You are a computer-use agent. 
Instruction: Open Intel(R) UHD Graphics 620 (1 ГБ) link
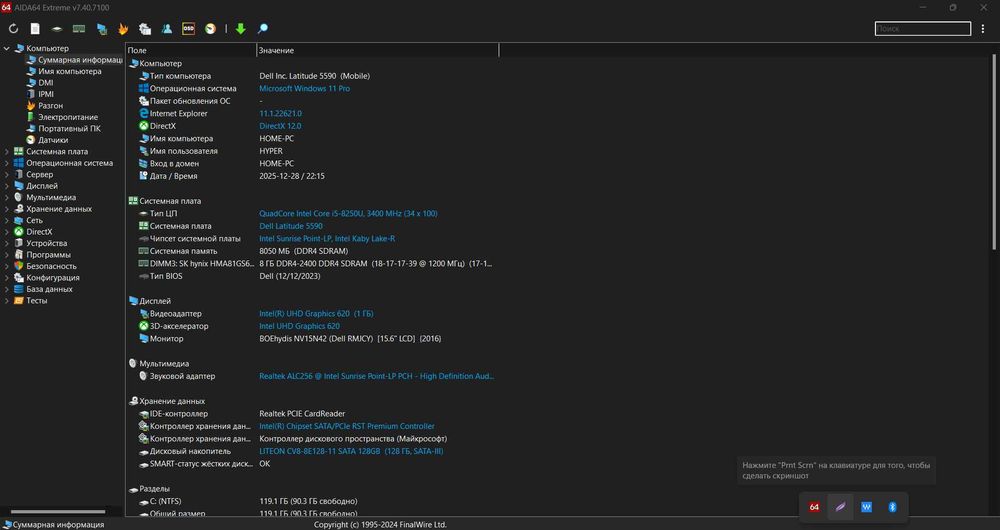pyautogui.click(x=316, y=314)
